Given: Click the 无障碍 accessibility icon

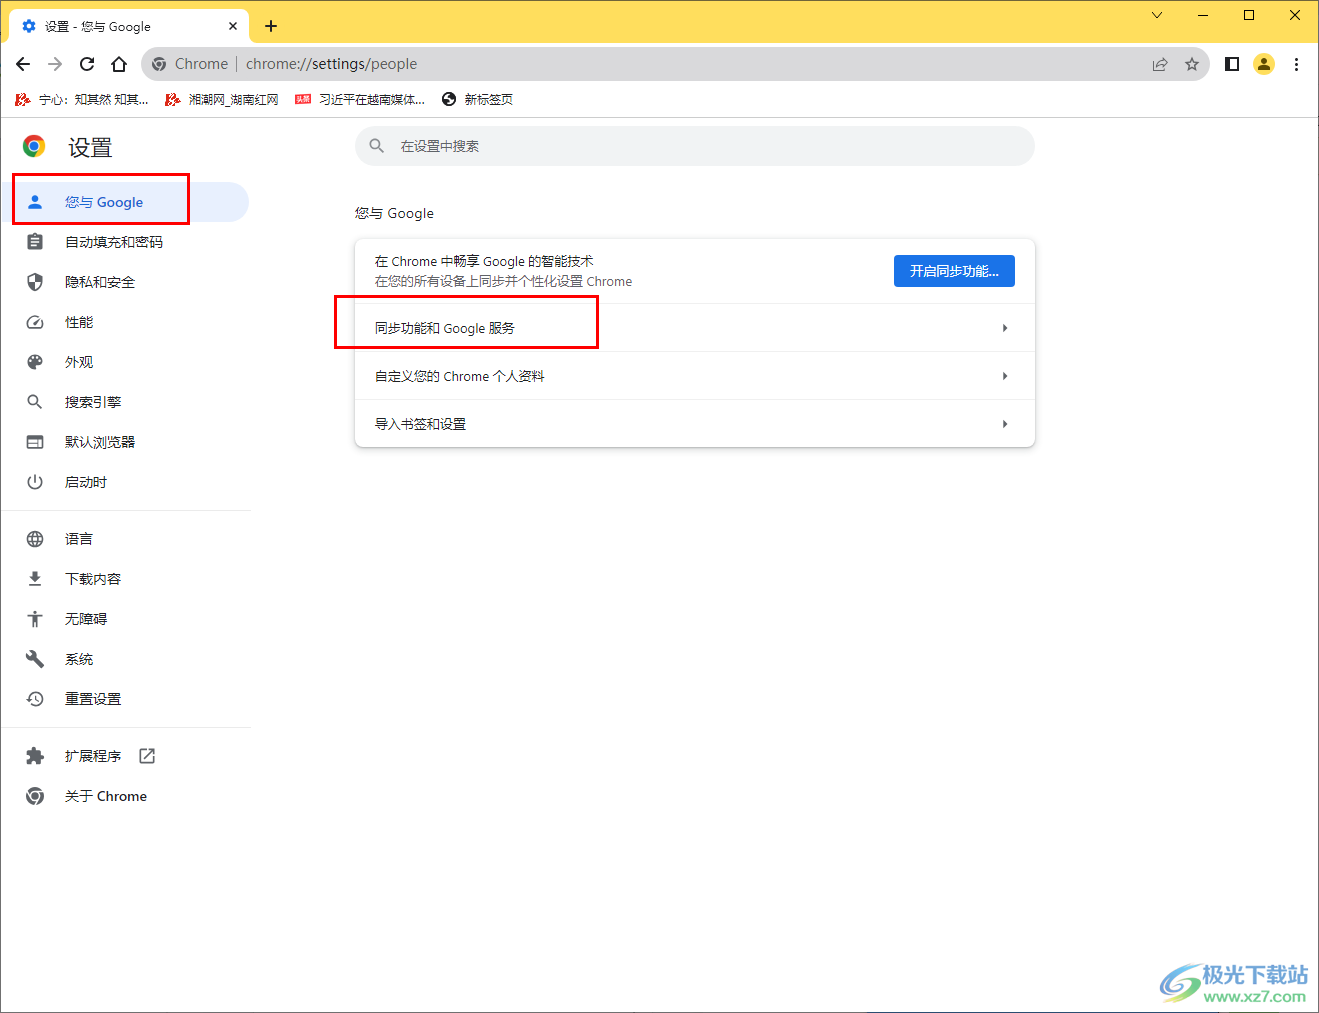Looking at the screenshot, I should coord(35,619).
